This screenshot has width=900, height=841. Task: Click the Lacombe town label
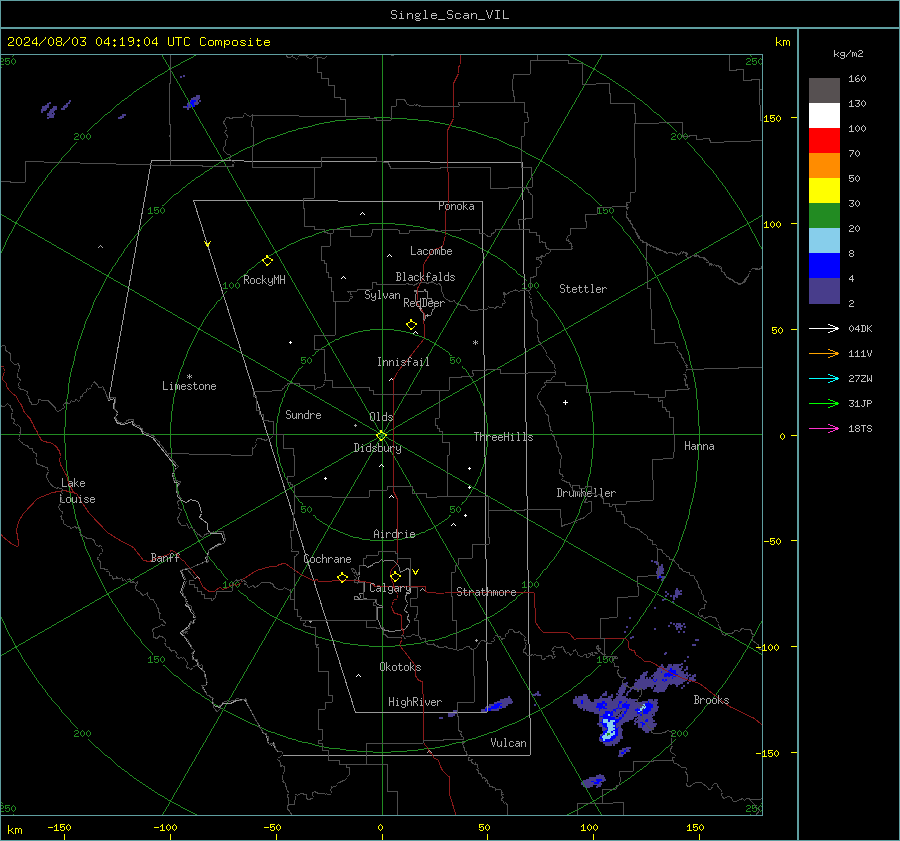431,251
